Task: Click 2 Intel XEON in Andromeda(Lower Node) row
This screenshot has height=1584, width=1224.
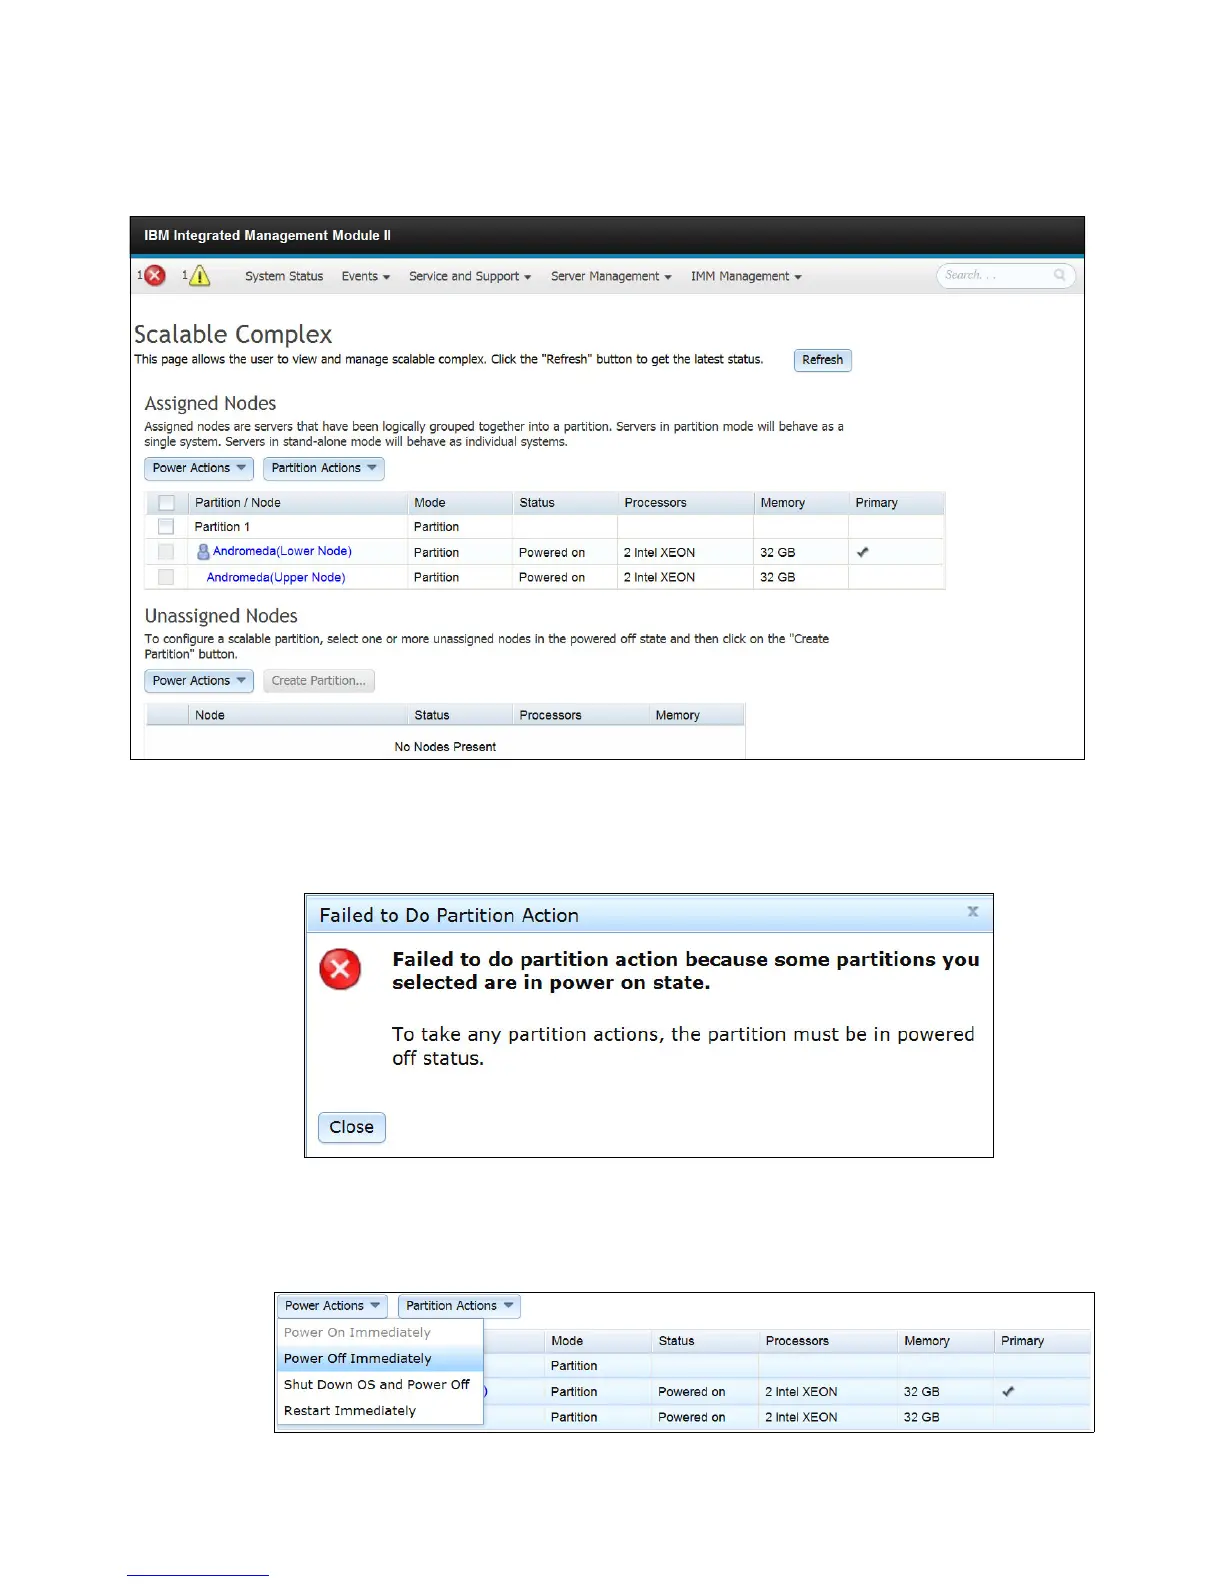Action: point(659,552)
